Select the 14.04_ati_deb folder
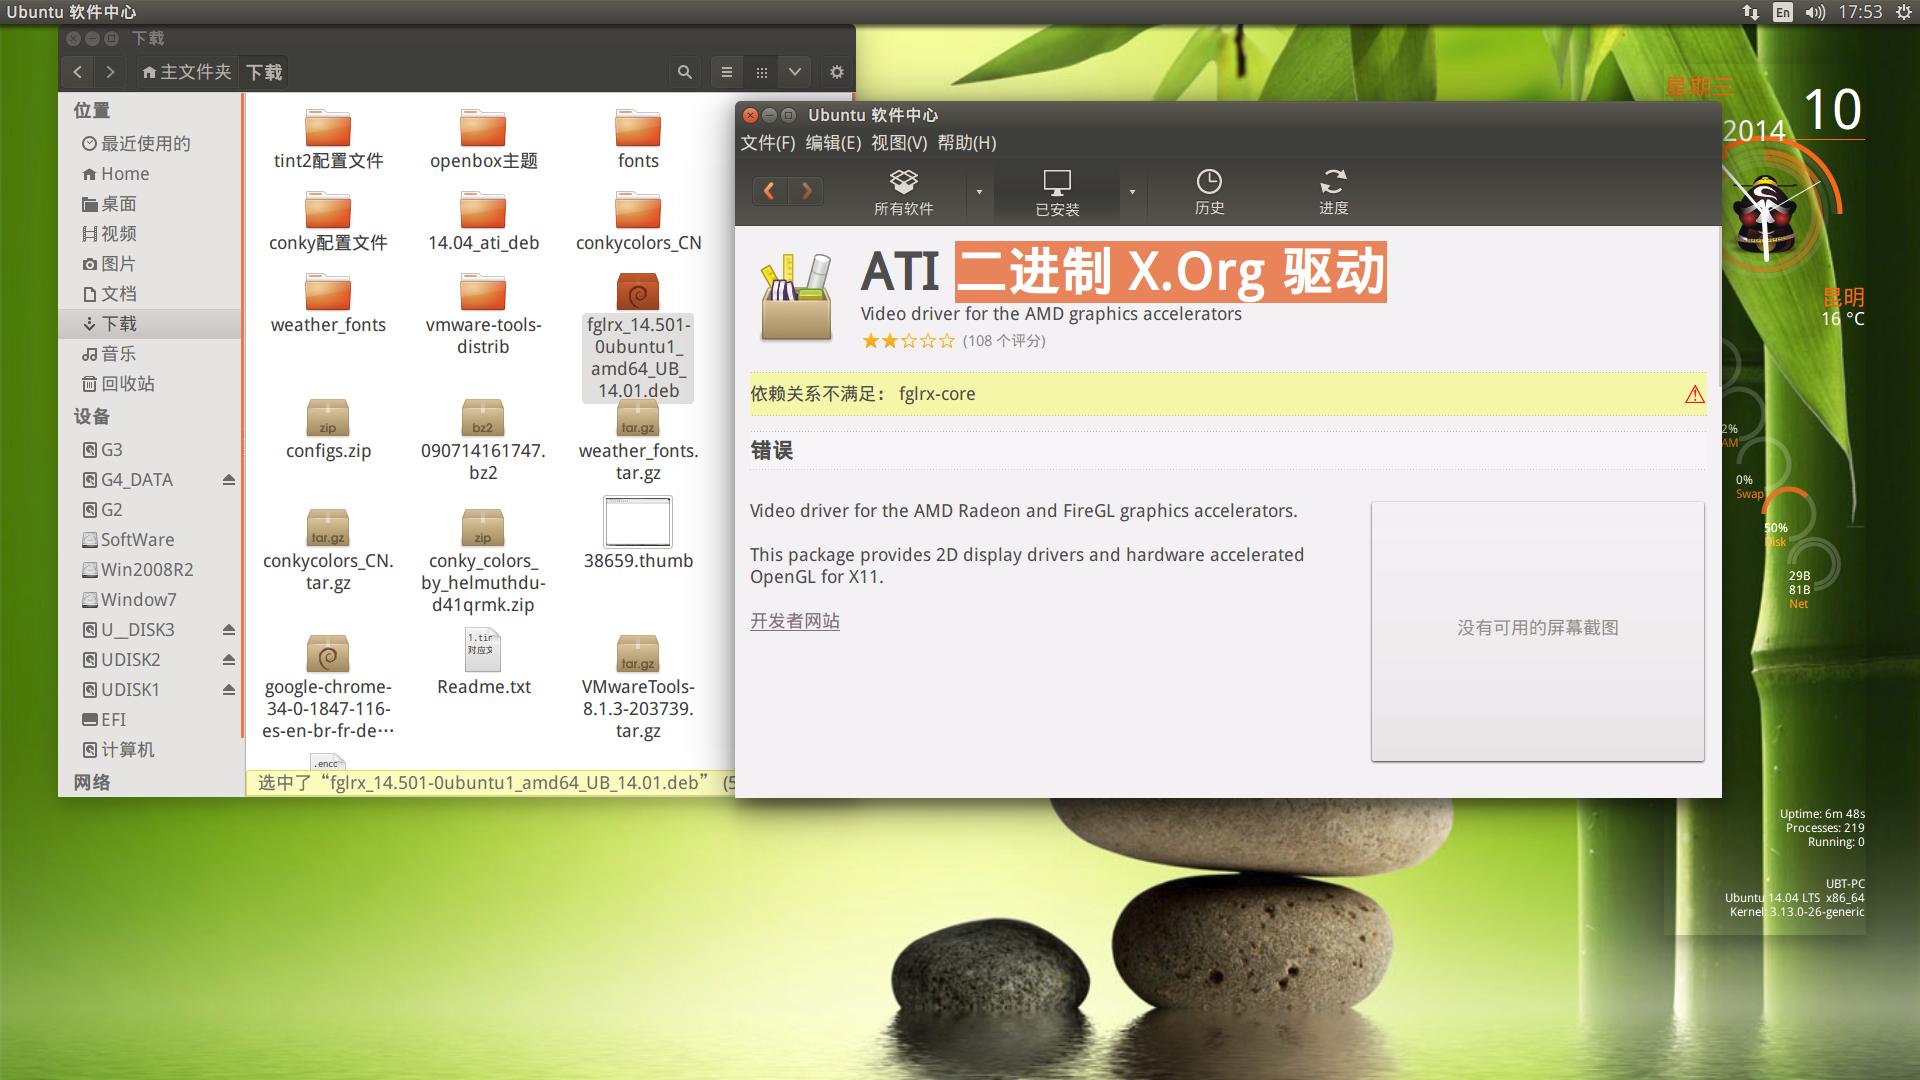The width and height of the screenshot is (1920, 1080). coord(483,222)
